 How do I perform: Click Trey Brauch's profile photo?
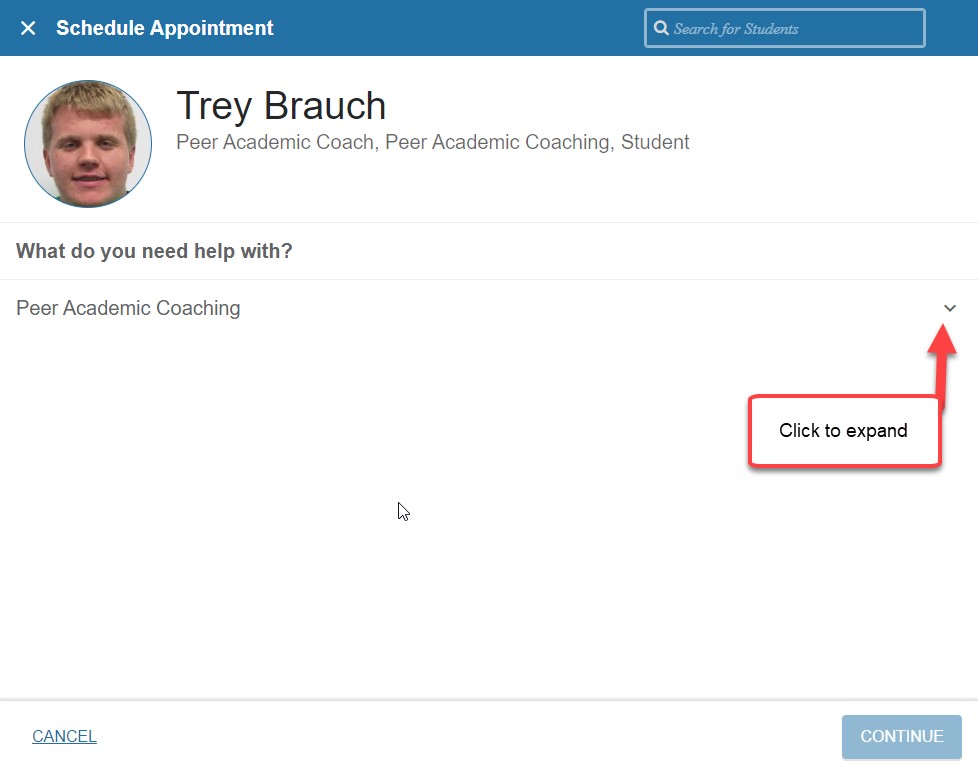click(x=88, y=144)
